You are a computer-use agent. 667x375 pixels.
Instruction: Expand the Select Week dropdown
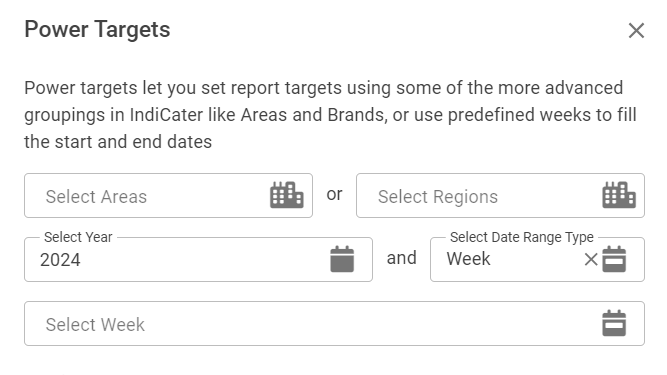[x=334, y=324]
